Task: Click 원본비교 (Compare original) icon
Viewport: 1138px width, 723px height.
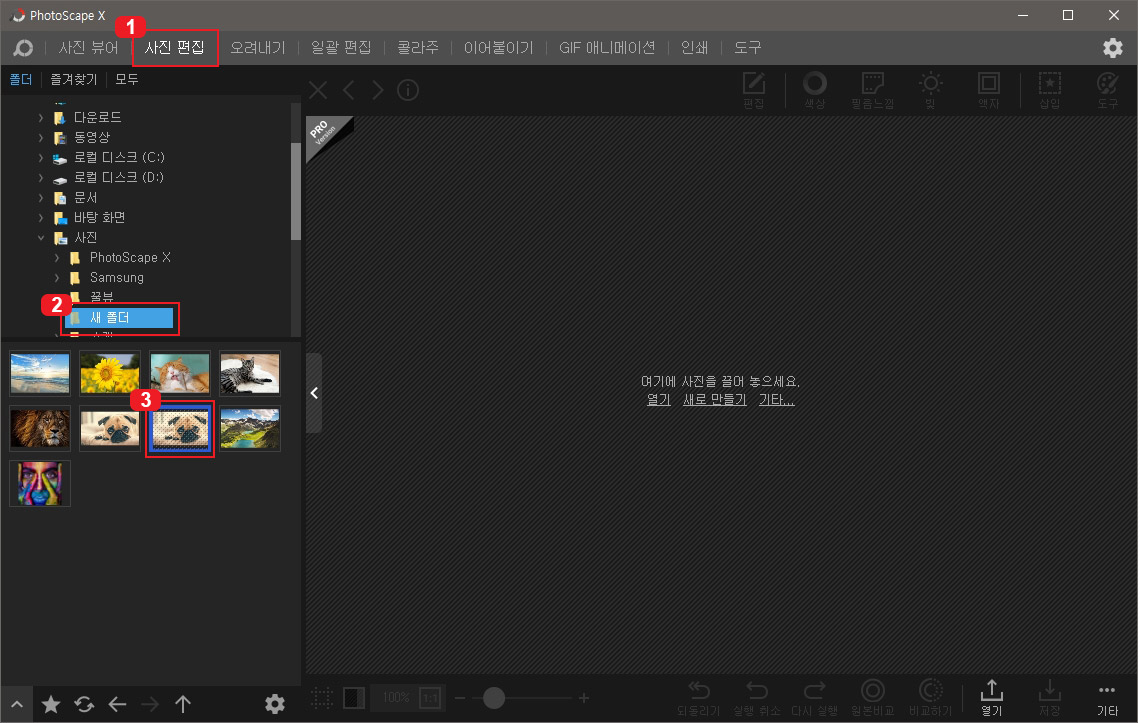Action: click(872, 698)
